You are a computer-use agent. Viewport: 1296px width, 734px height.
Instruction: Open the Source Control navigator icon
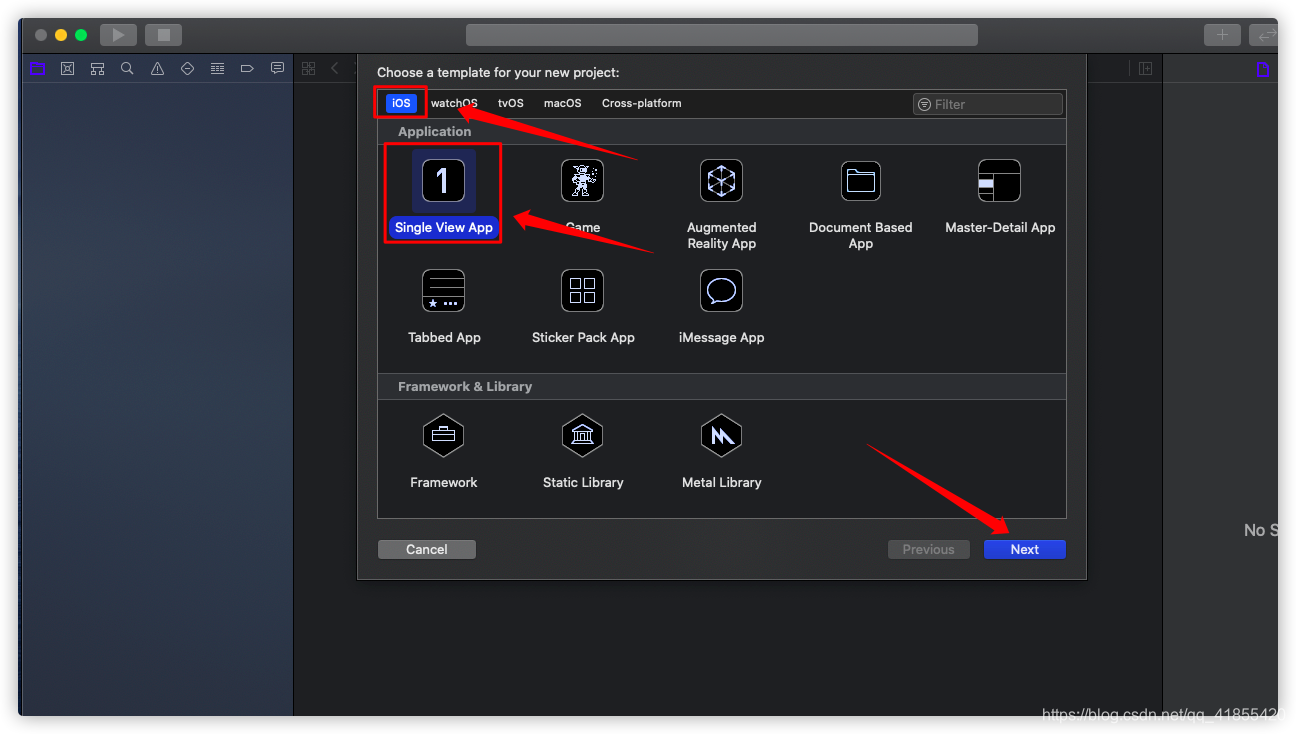(x=67, y=69)
